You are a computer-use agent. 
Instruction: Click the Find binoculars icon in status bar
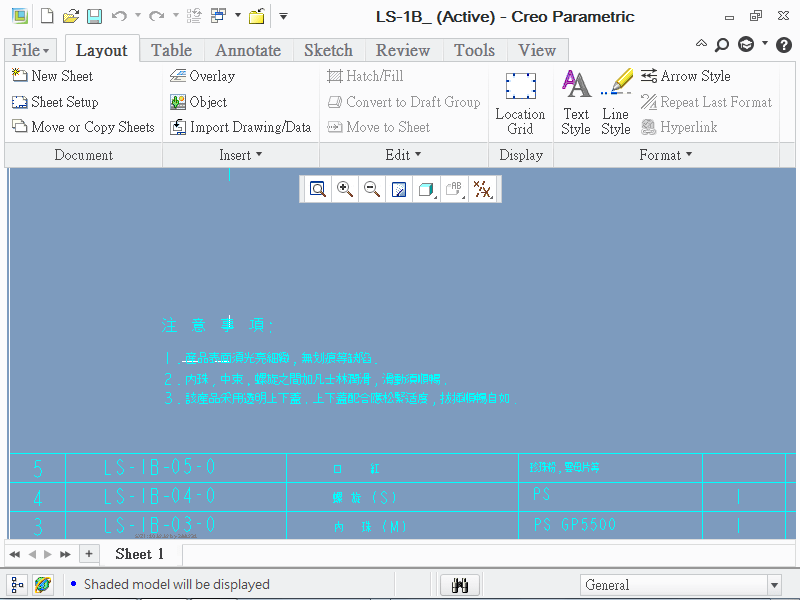point(461,585)
